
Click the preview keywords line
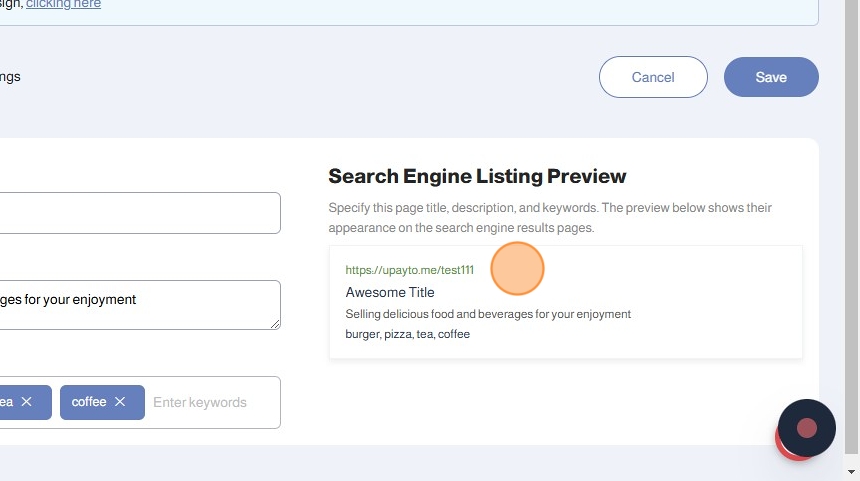tap(407, 334)
